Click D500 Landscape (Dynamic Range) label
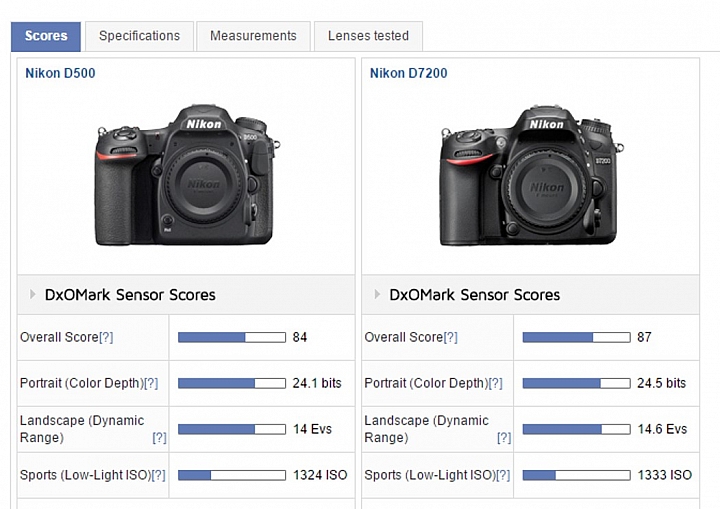 point(82,429)
